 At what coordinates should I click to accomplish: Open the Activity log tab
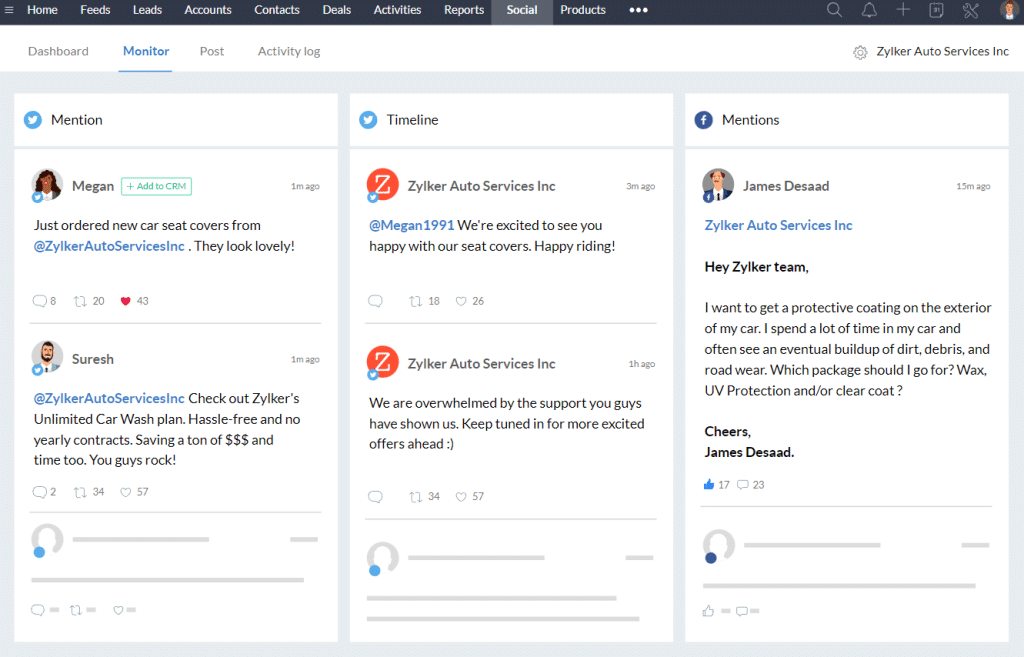tap(289, 52)
